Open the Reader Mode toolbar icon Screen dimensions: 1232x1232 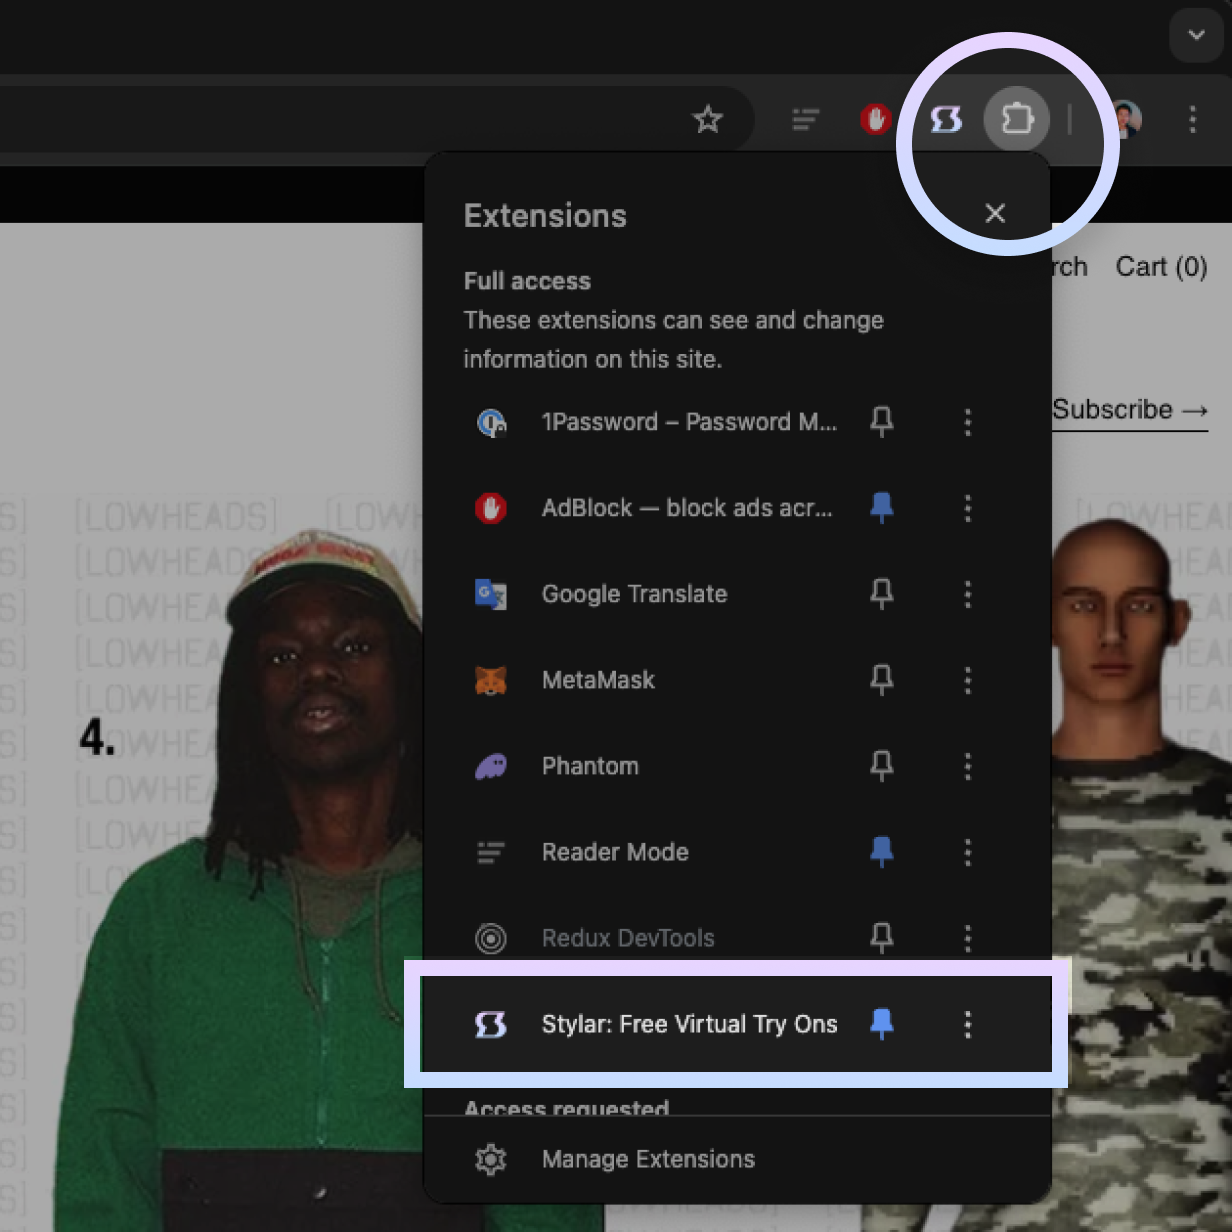tap(805, 120)
